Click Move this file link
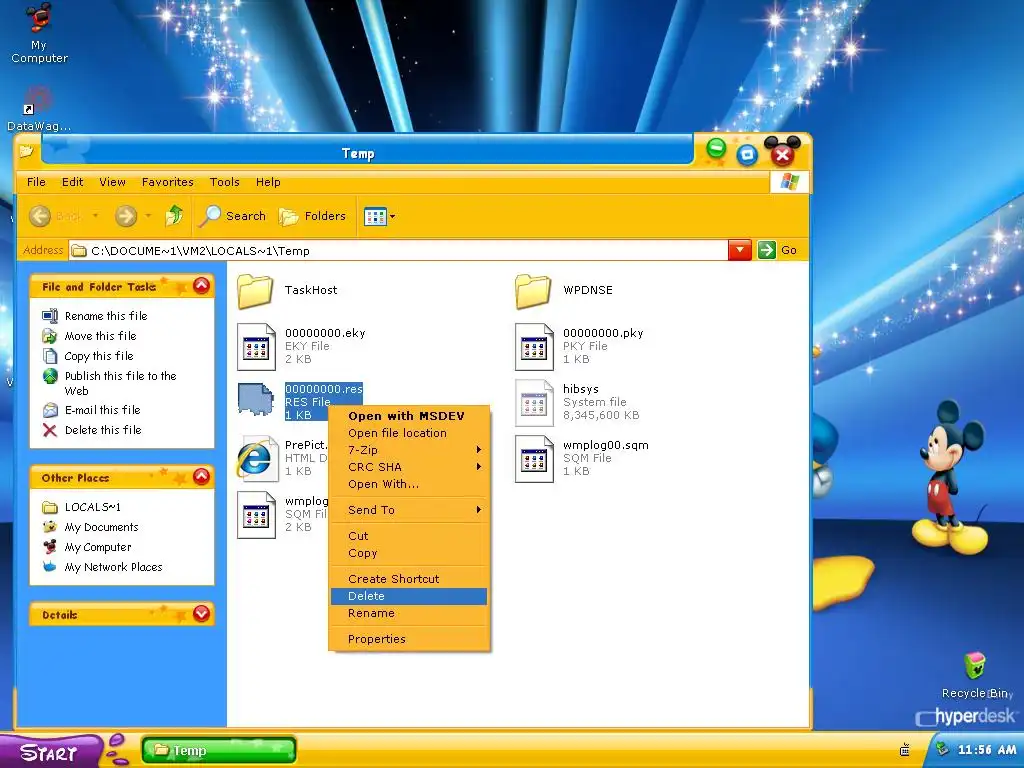The height and width of the screenshot is (768, 1024). (101, 336)
